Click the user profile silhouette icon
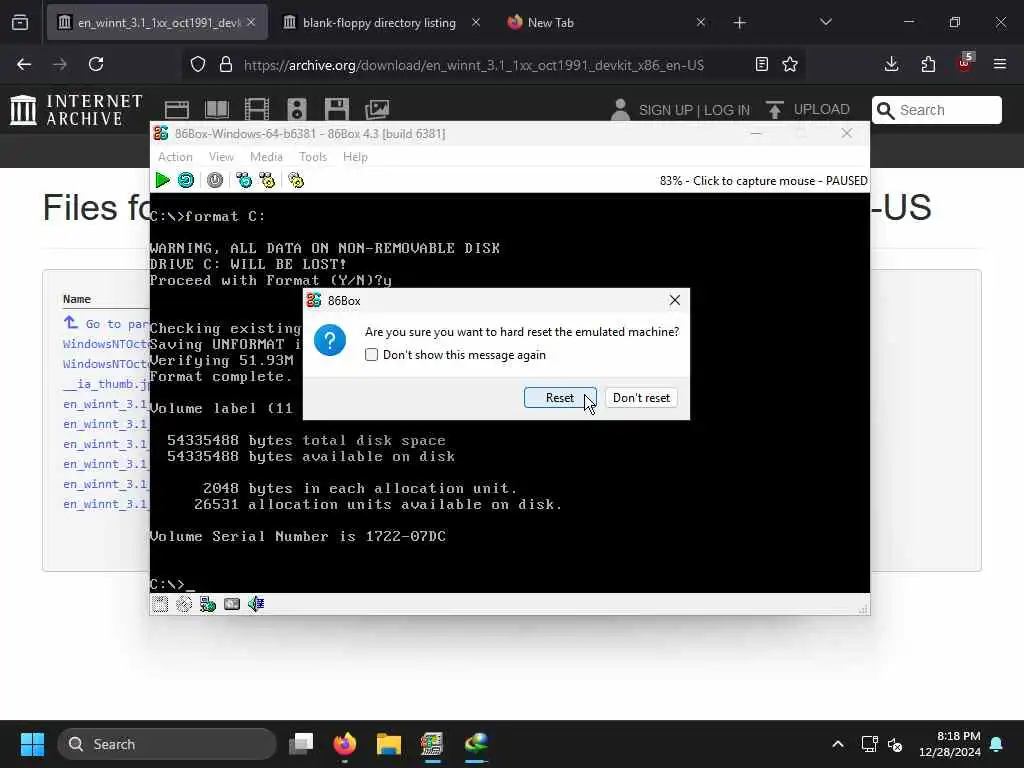Image resolution: width=1024 pixels, height=768 pixels. 620,110
